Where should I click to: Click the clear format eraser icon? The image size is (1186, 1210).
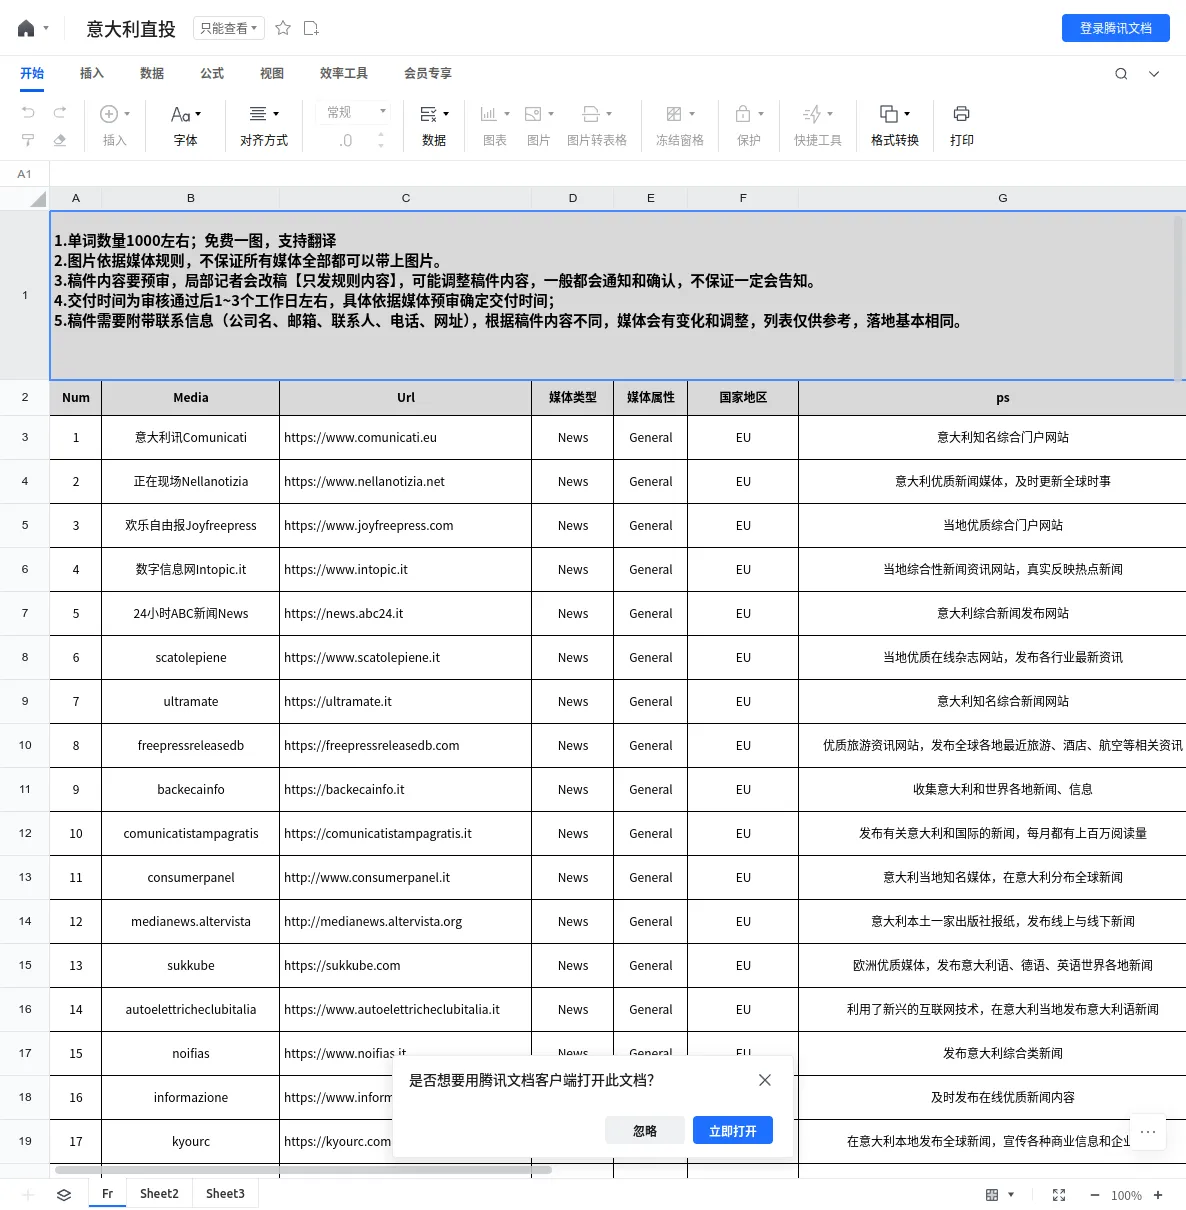[60, 140]
